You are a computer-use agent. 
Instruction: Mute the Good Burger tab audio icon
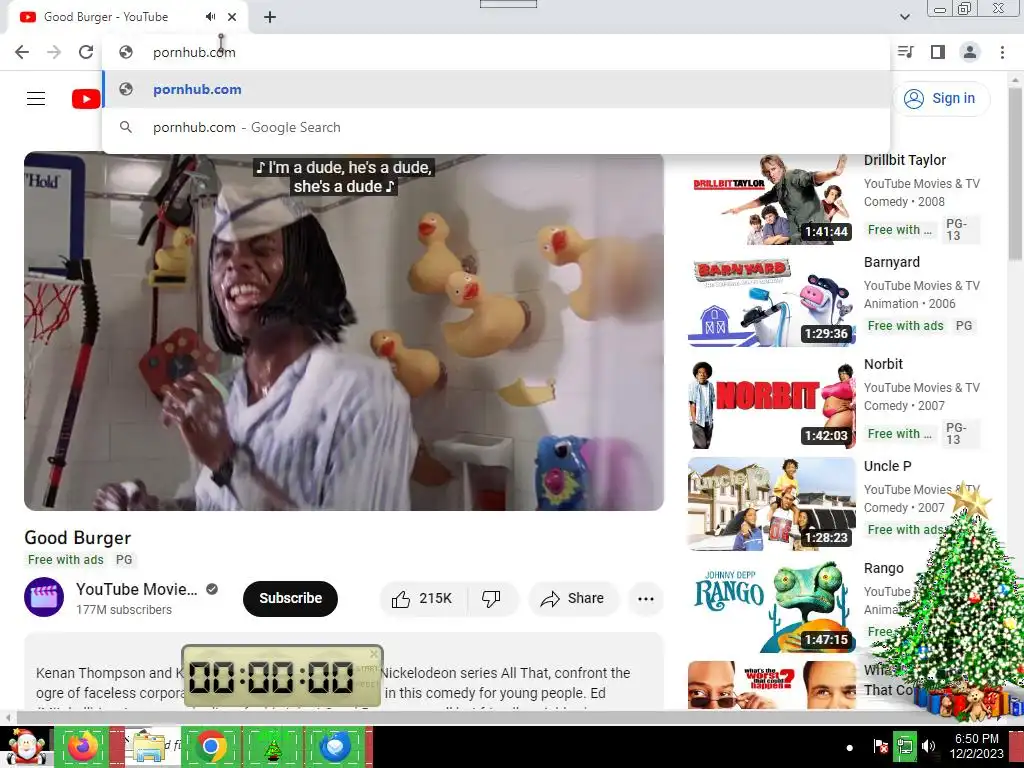click(210, 17)
